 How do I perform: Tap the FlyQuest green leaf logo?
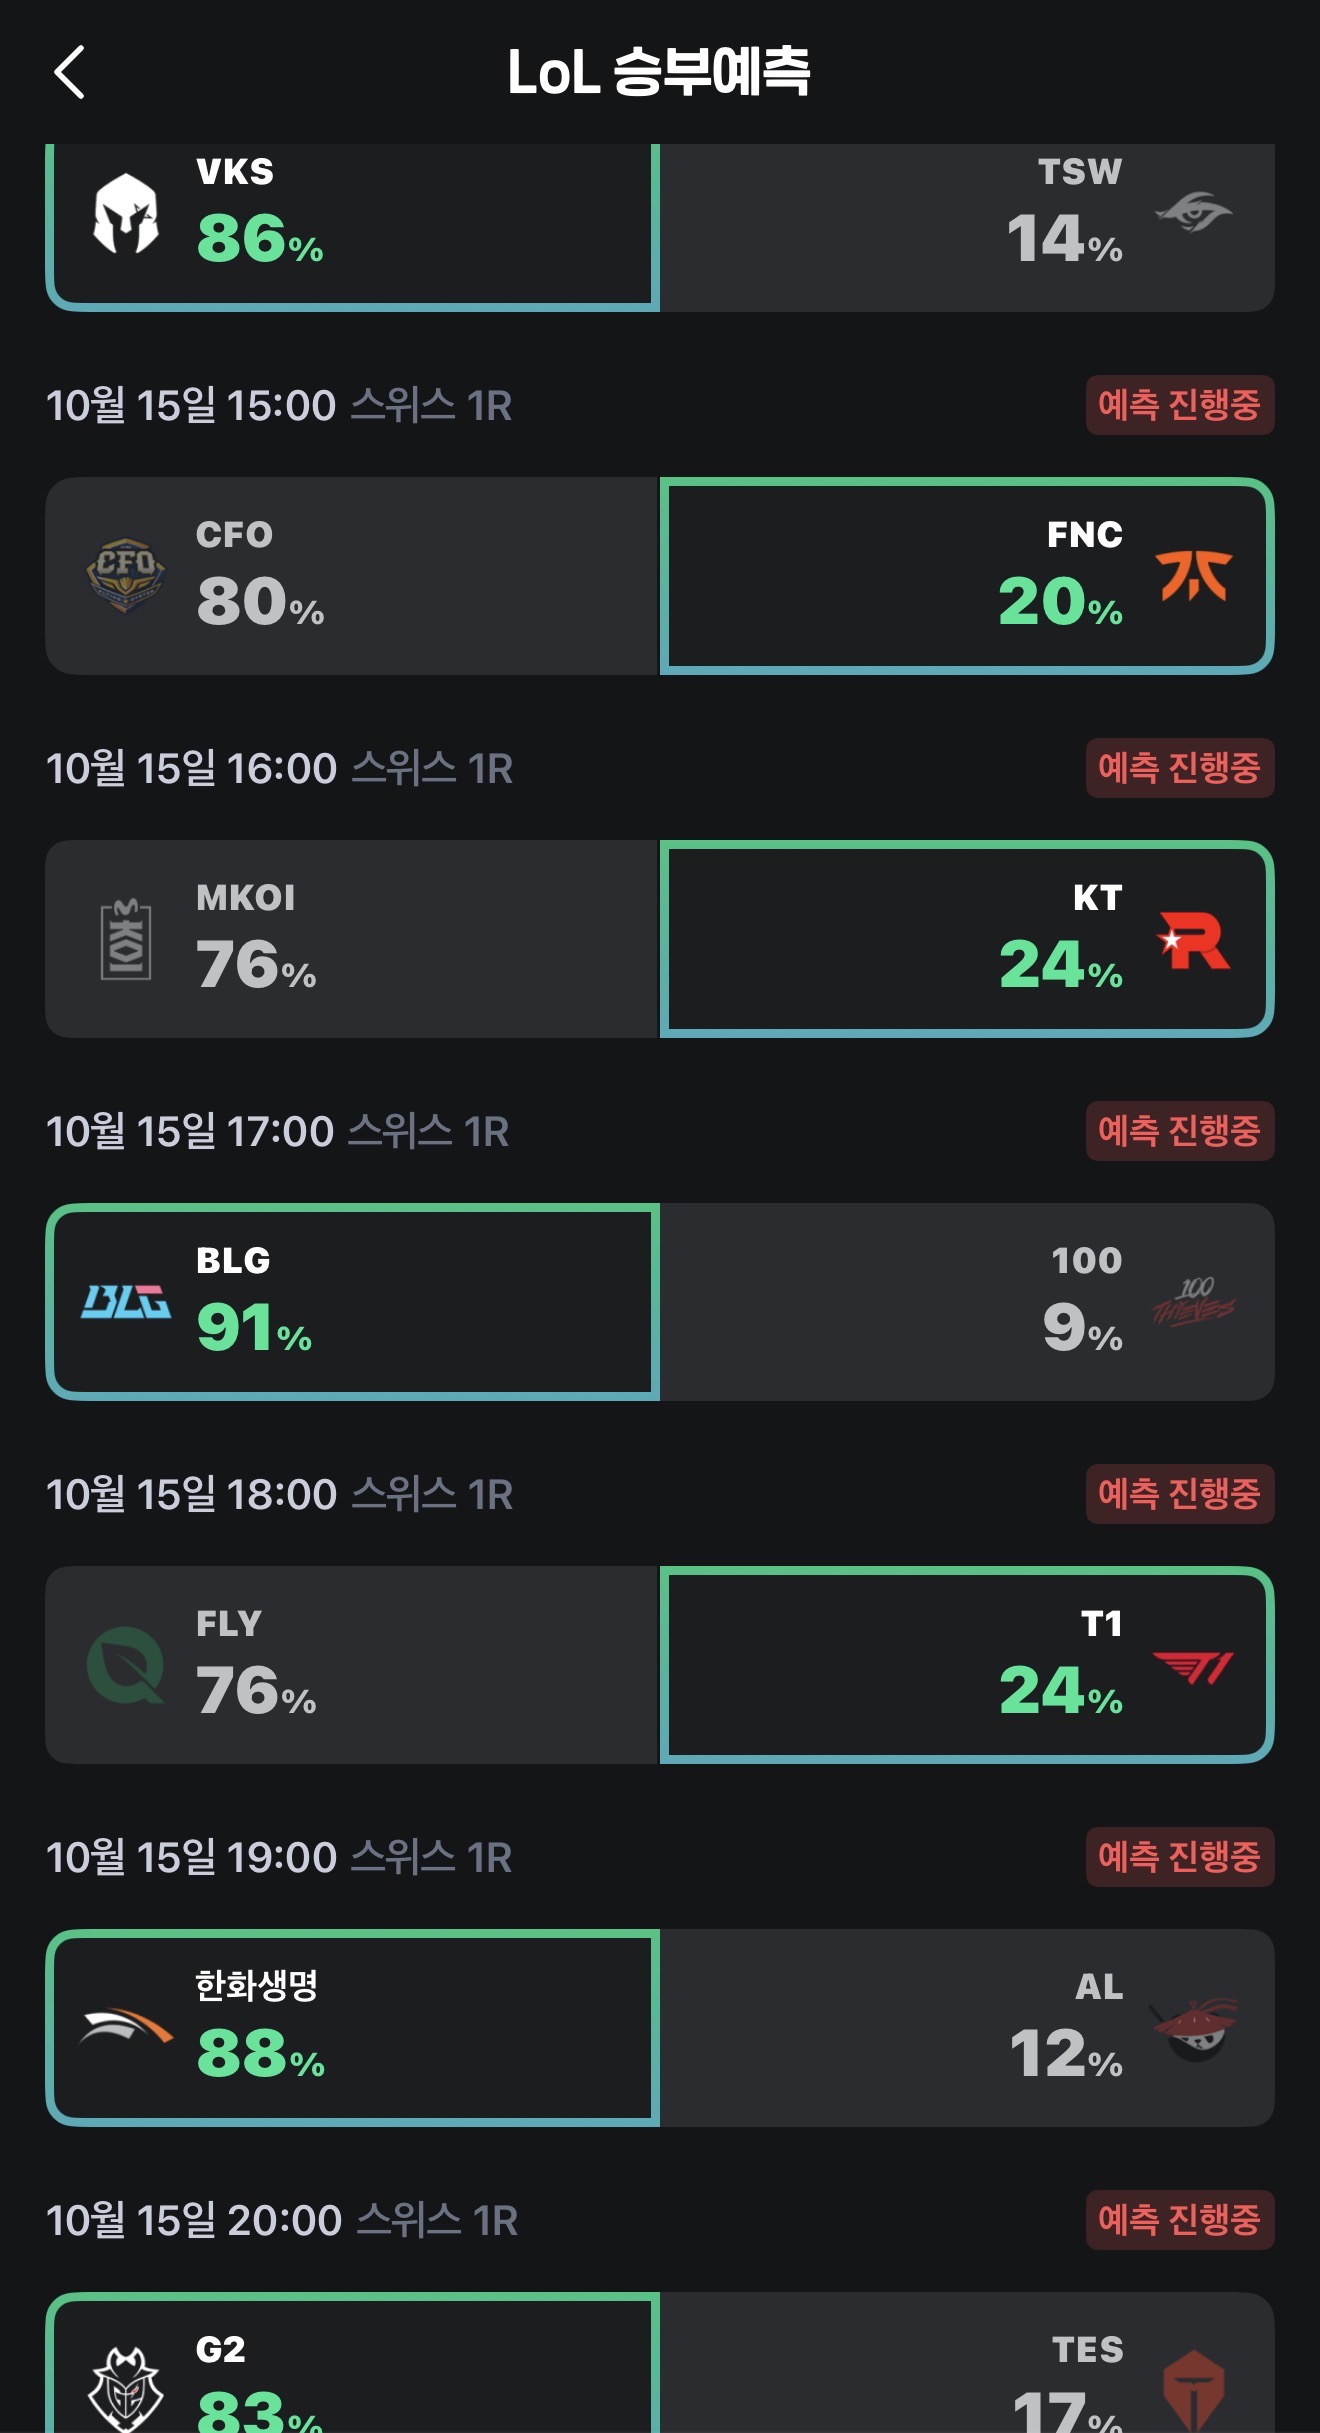pyautogui.click(x=126, y=1665)
